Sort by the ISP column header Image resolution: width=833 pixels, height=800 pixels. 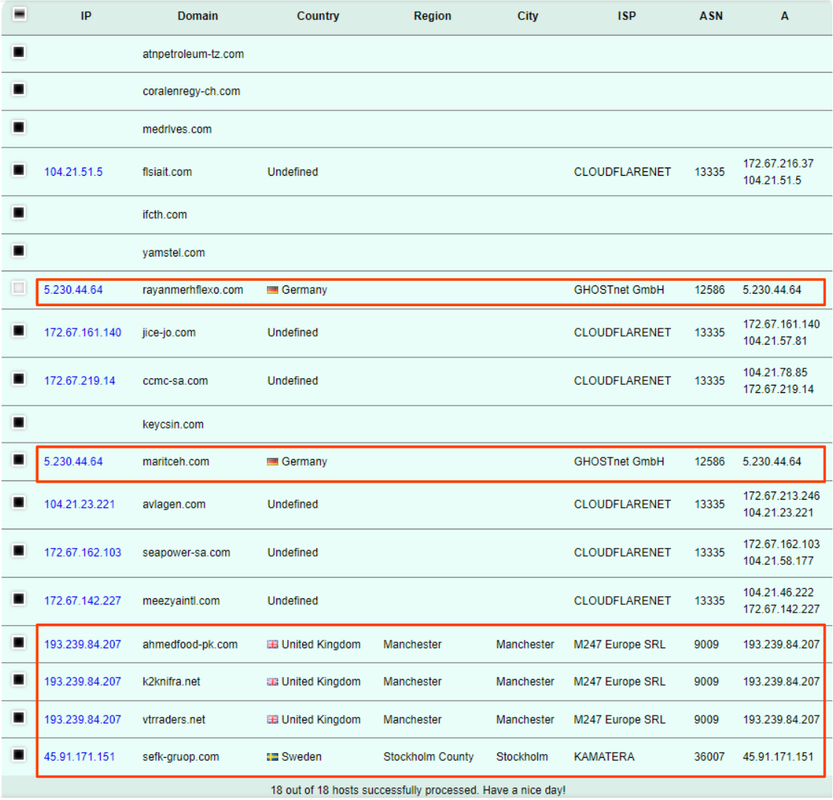(x=626, y=16)
